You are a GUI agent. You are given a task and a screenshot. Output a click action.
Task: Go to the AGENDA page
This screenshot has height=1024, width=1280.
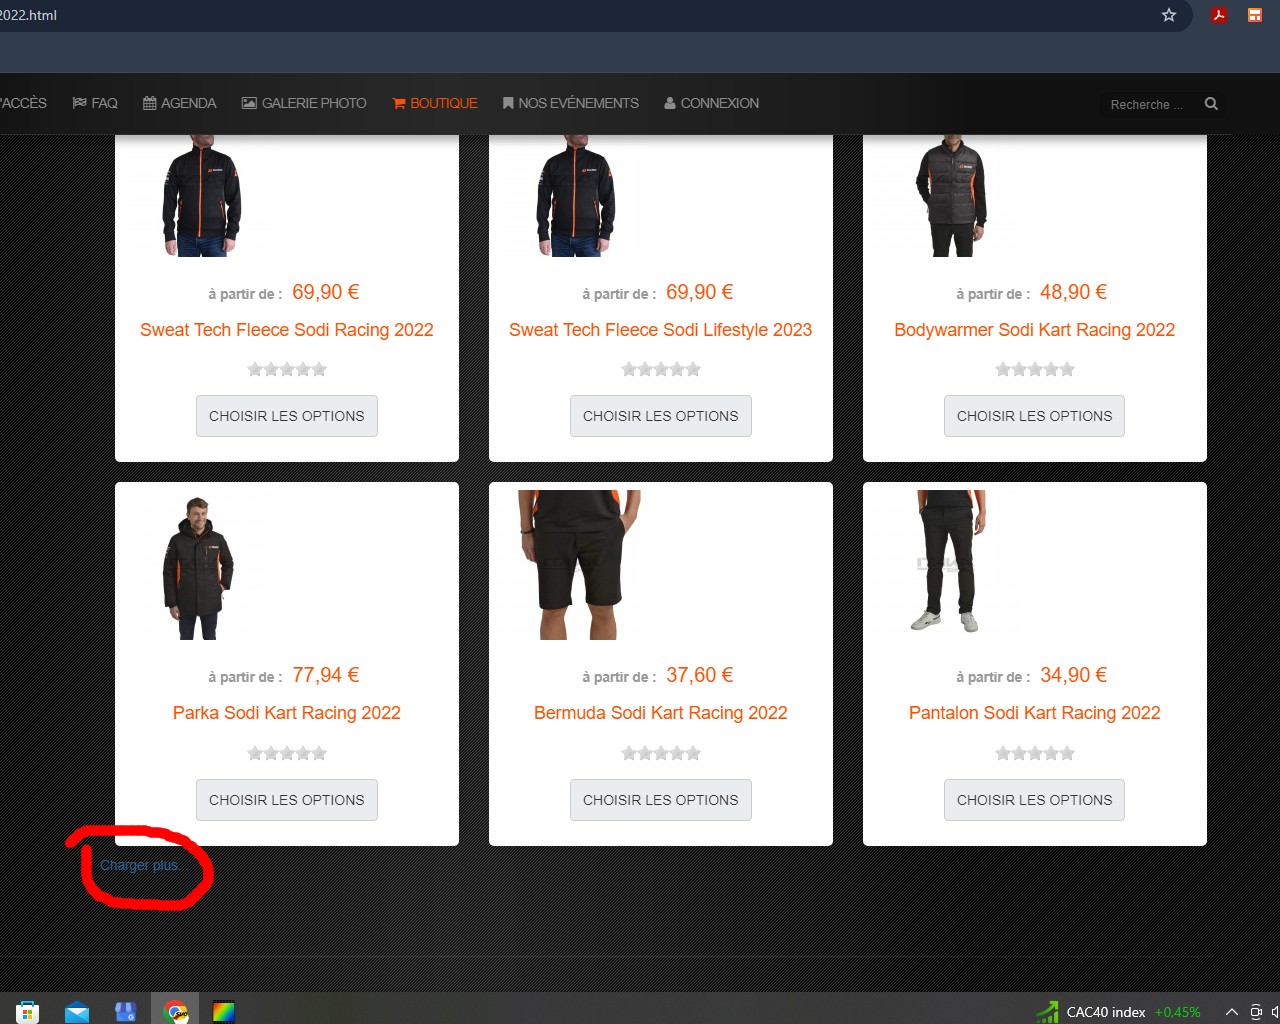tap(180, 103)
